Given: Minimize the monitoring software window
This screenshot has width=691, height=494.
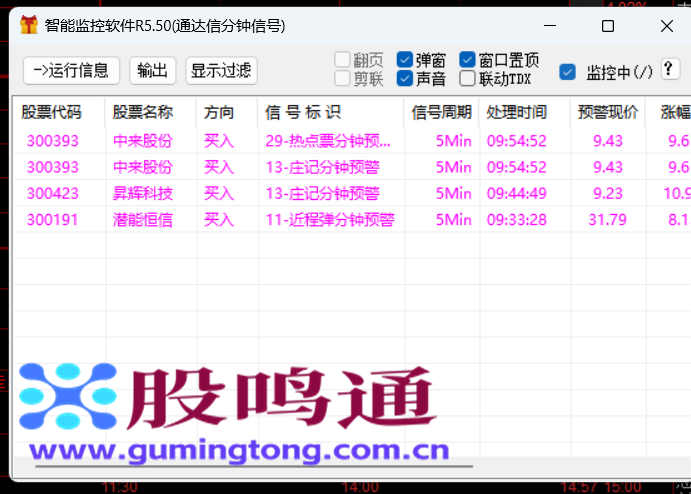Looking at the screenshot, I should pyautogui.click(x=550, y=26).
